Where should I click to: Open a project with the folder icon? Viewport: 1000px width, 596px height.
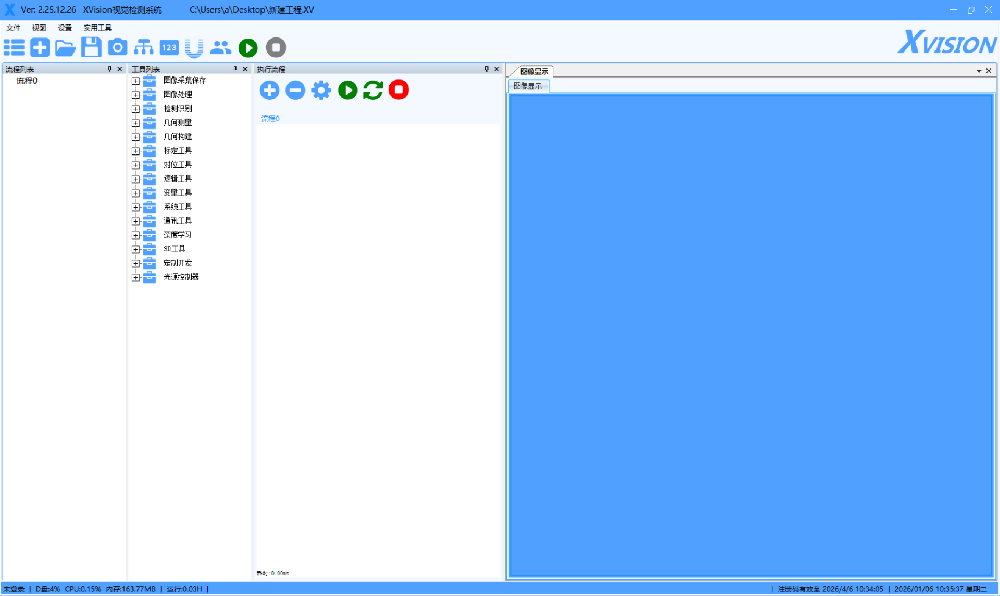pos(65,46)
